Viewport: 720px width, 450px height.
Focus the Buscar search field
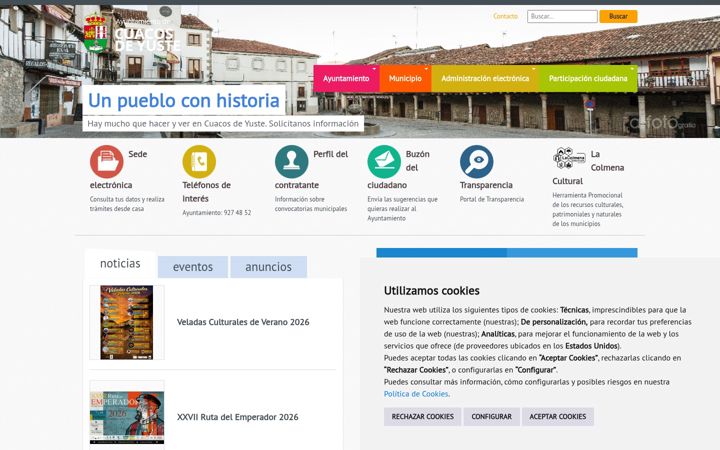pos(562,16)
